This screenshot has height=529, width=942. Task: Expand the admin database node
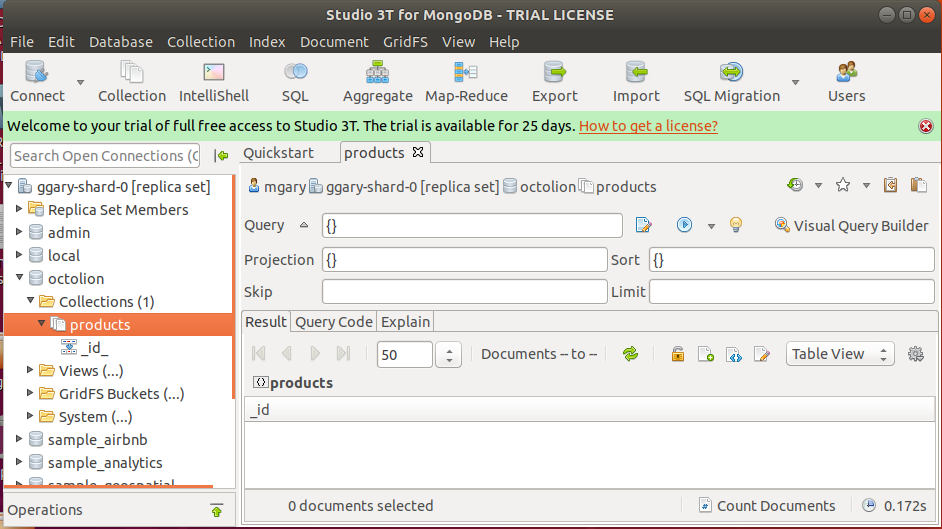(x=19, y=232)
